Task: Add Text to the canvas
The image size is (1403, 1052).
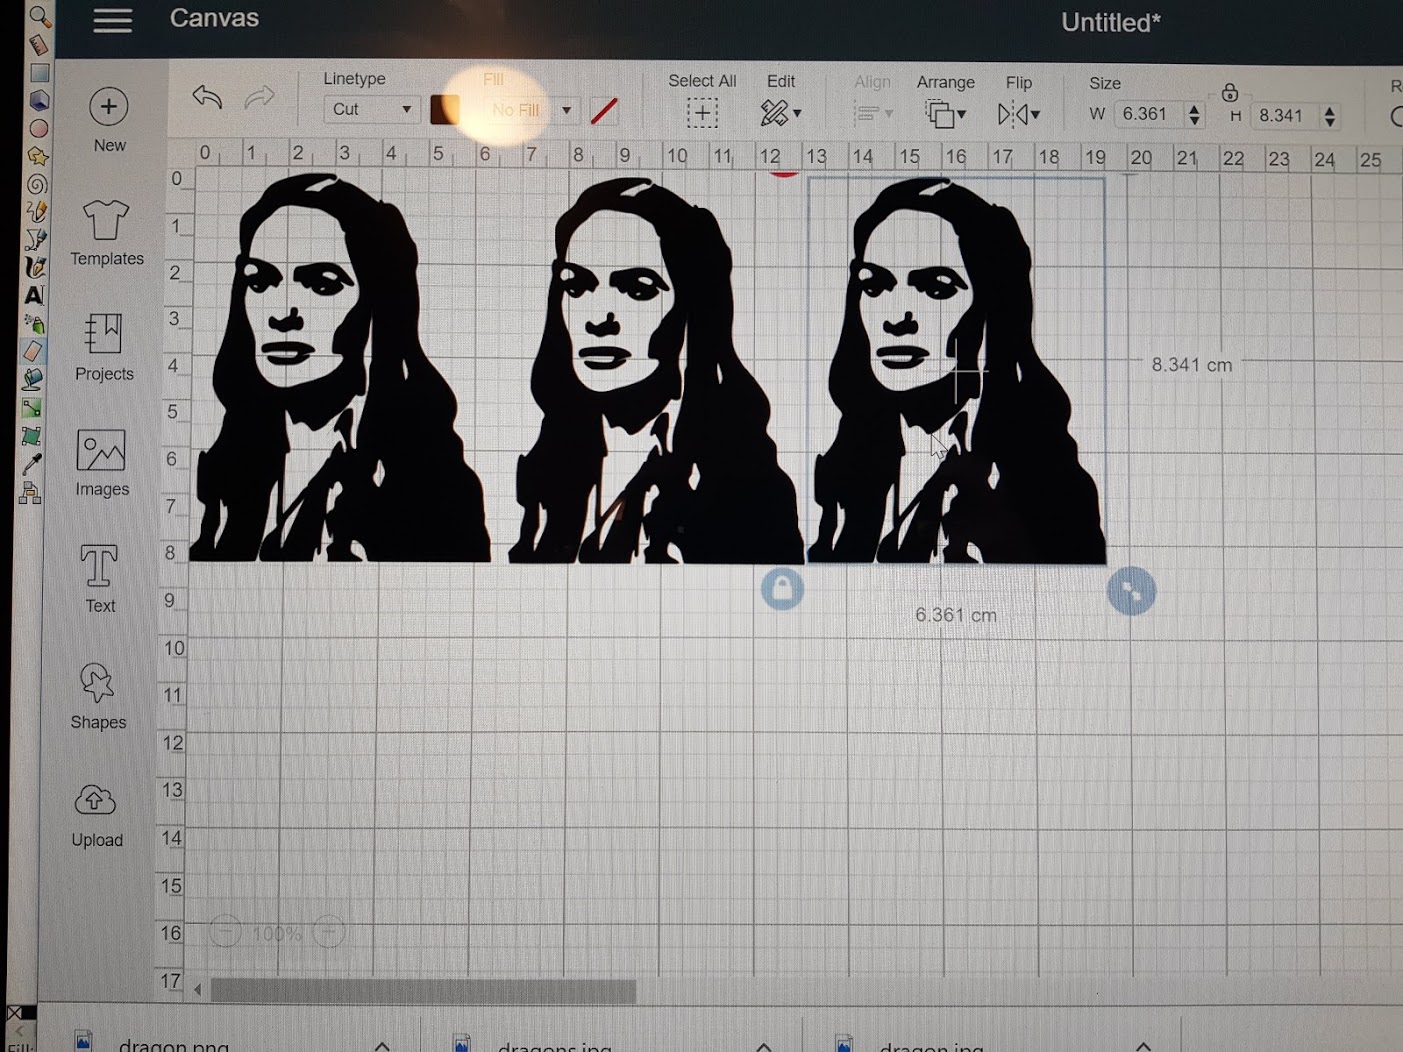Action: 100,579
